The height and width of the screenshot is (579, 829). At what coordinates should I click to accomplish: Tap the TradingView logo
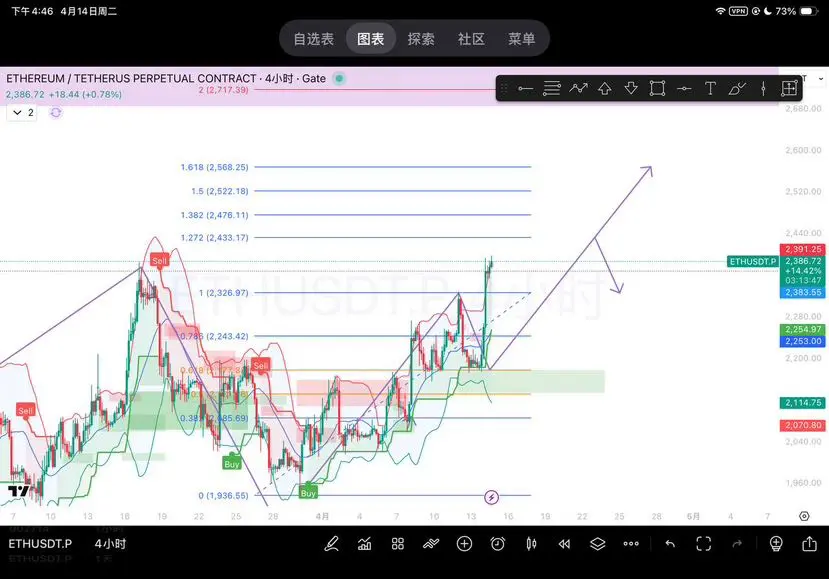(19, 491)
